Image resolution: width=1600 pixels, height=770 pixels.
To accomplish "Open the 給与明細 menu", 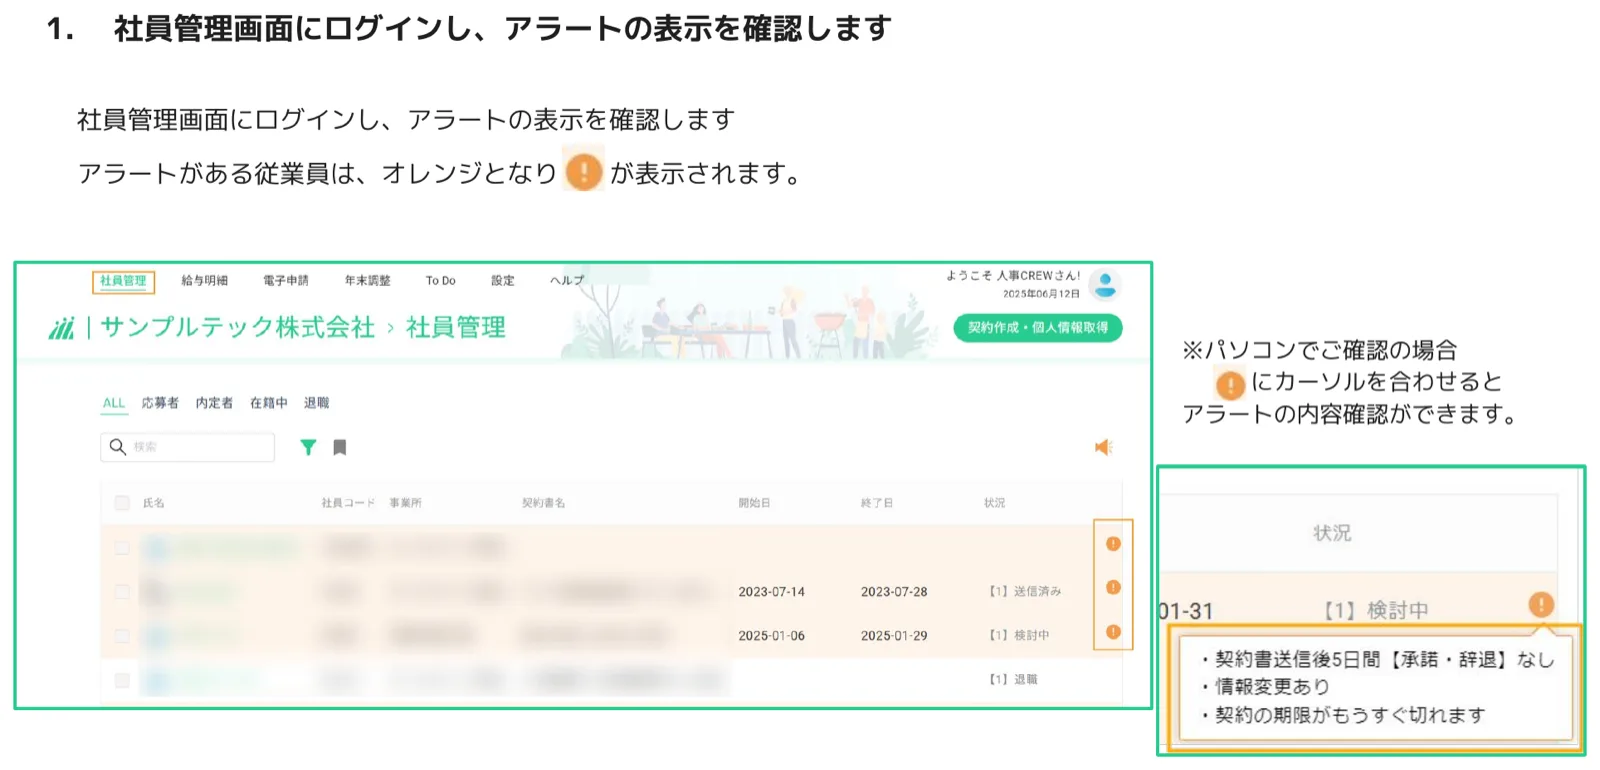I will (204, 281).
